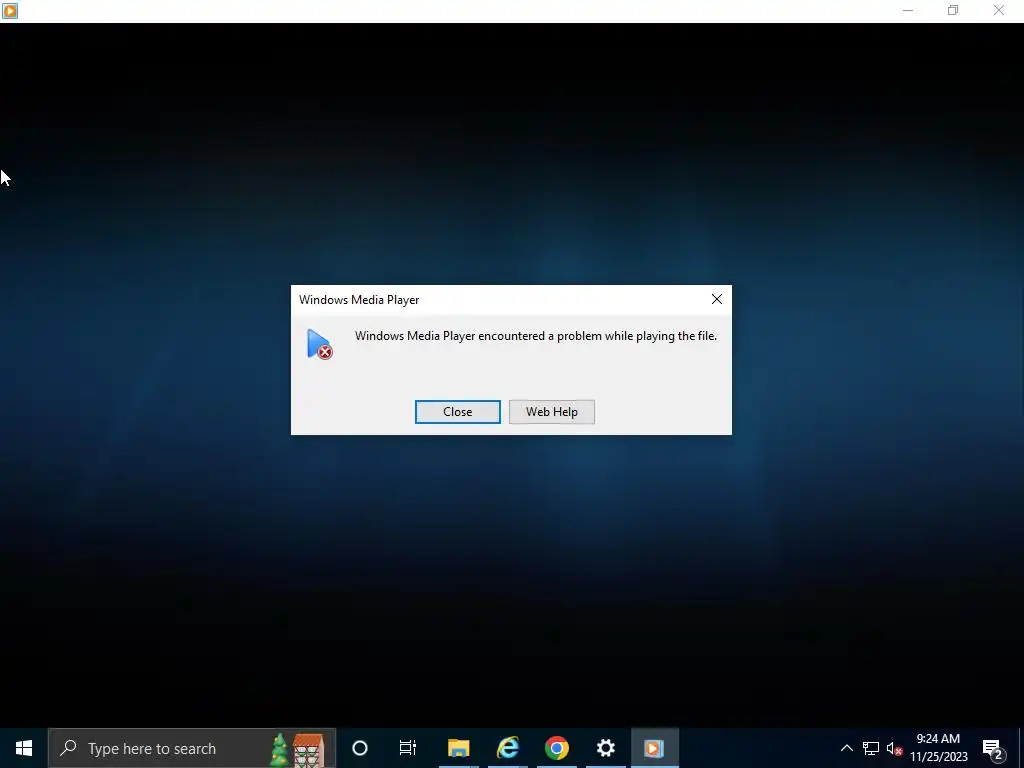The height and width of the screenshot is (768, 1024).
Task: Click the network status tray icon
Action: point(871,748)
